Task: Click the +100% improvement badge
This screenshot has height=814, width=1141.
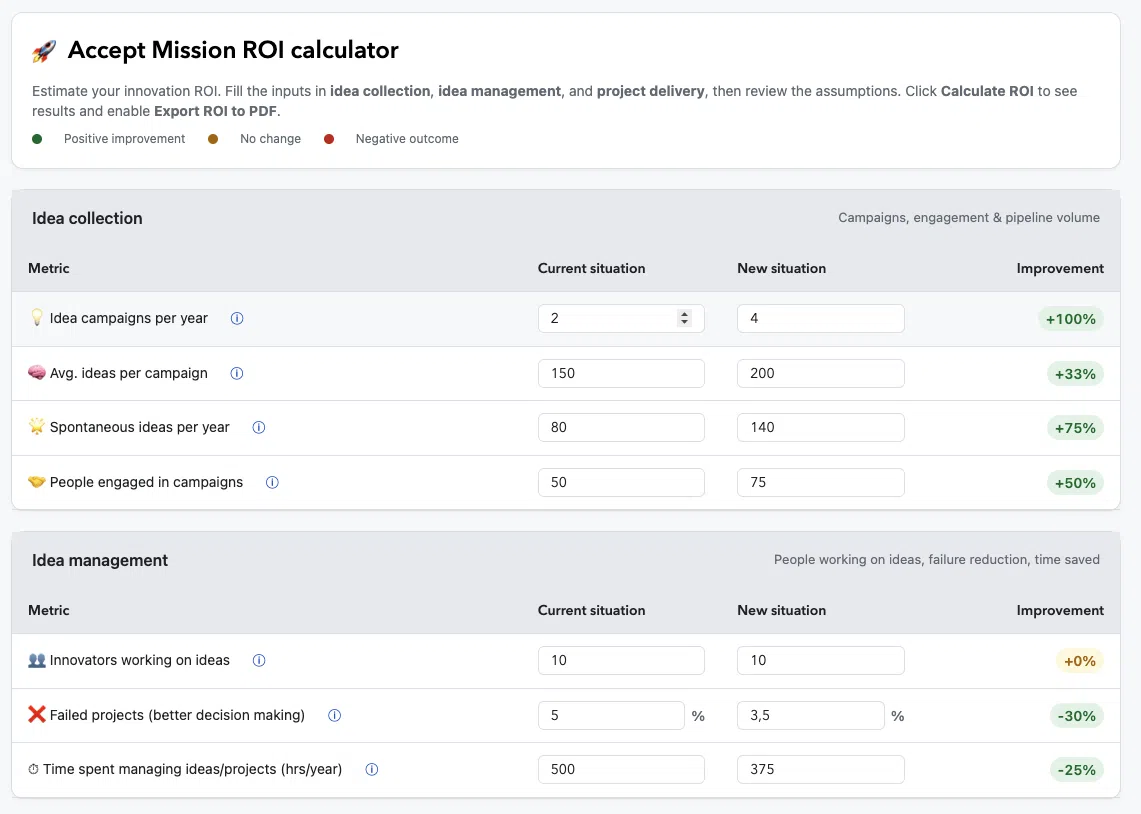Action: (1070, 319)
